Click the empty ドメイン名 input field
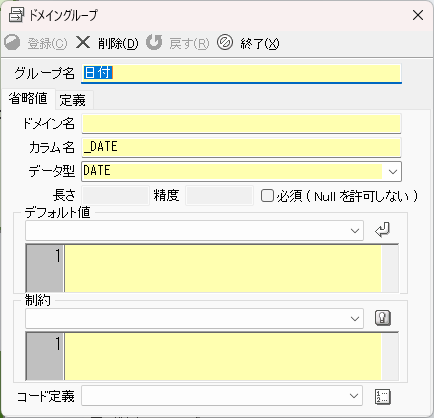The image size is (434, 418). pyautogui.click(x=241, y=123)
